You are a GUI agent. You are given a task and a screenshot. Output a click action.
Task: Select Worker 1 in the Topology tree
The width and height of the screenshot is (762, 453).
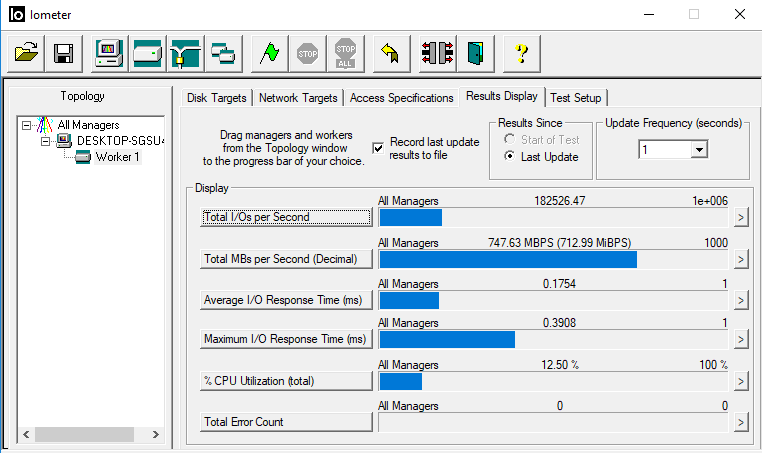point(117,157)
